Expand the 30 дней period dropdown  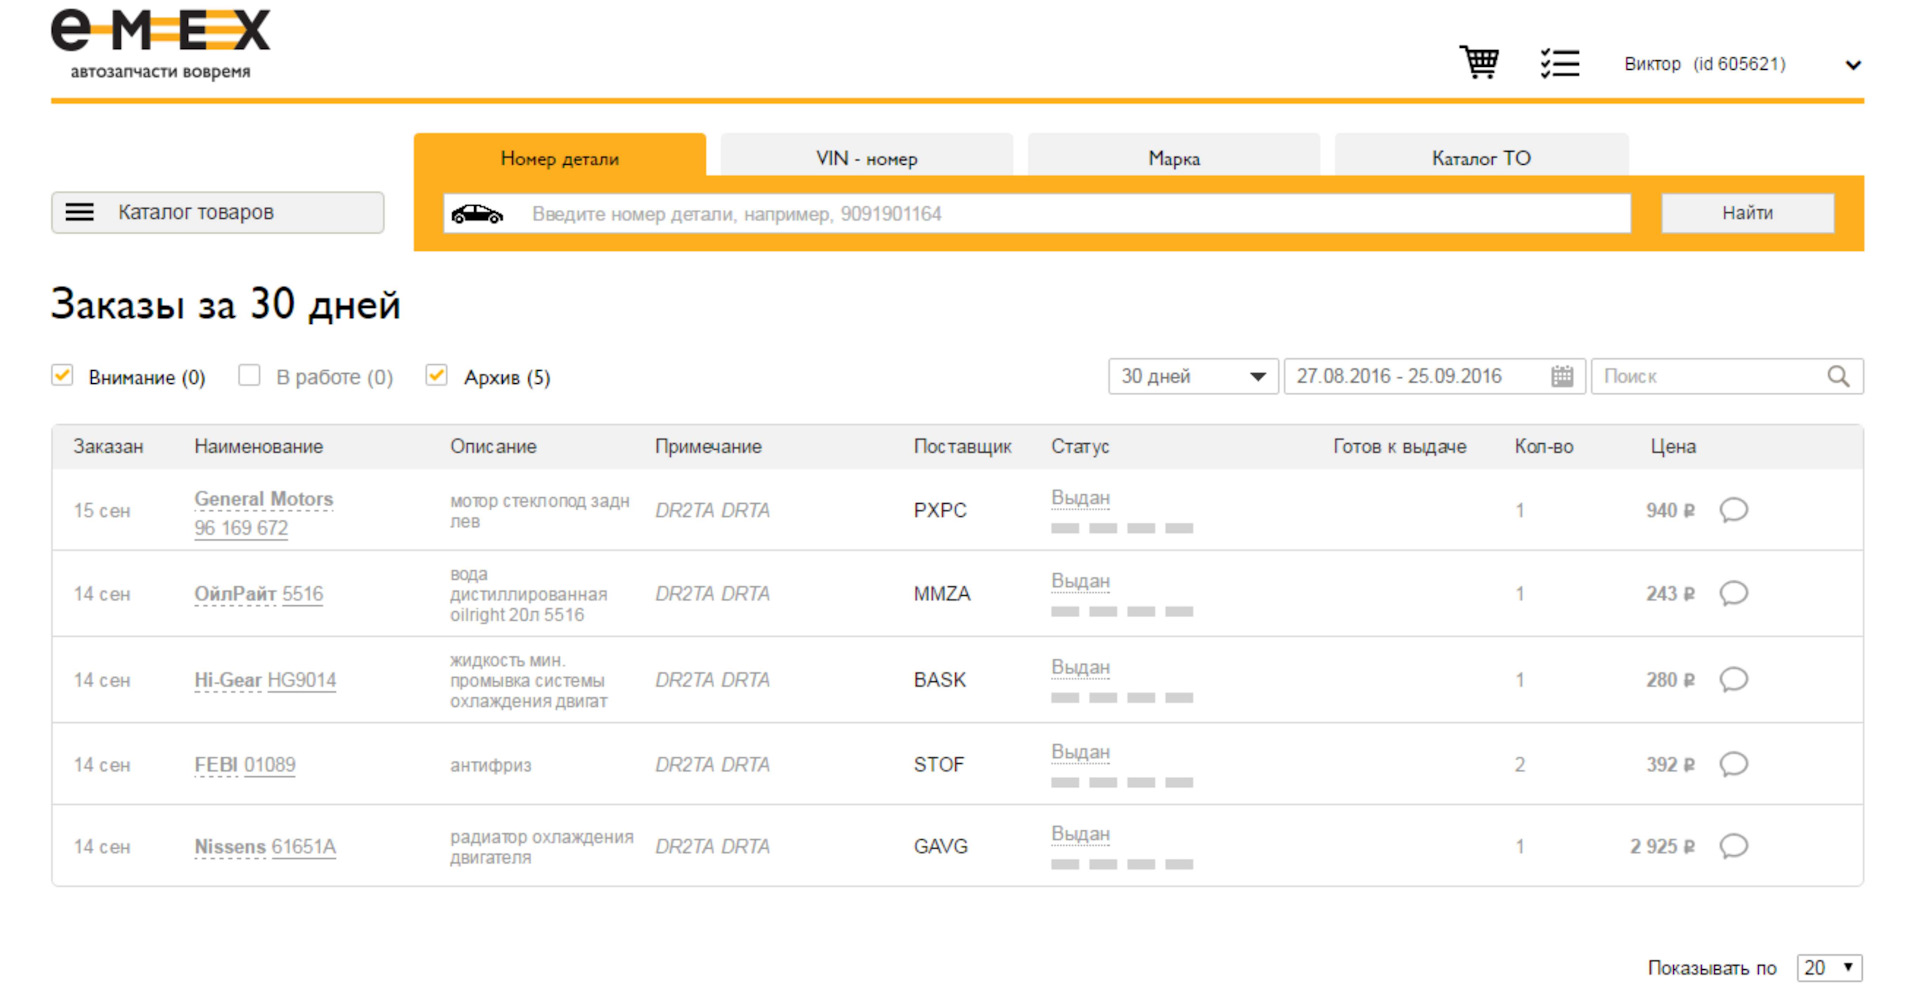tap(1192, 377)
